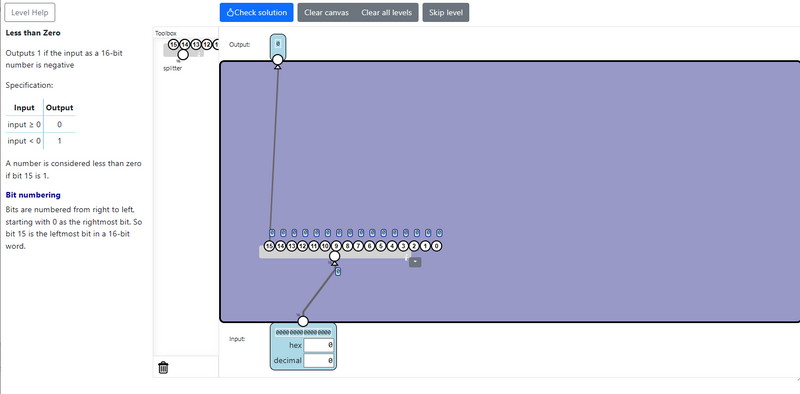Click the 'input ≥ 0' table cell
Image resolution: width=800 pixels, height=394 pixels.
click(x=24, y=125)
